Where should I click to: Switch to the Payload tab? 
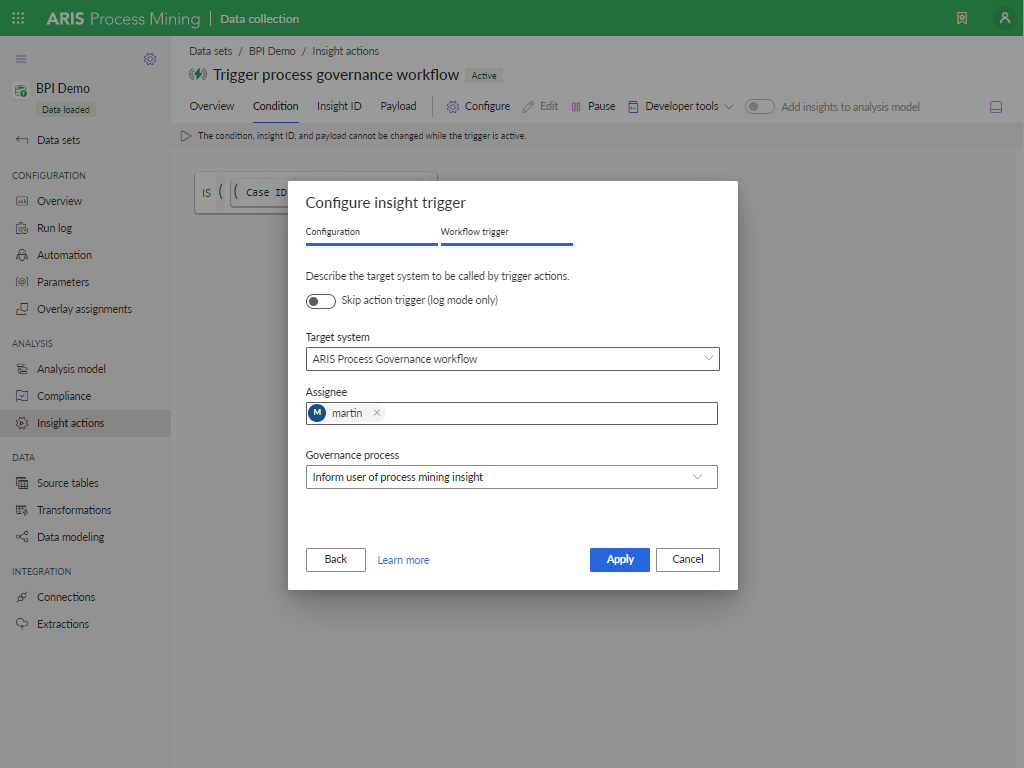tap(398, 106)
